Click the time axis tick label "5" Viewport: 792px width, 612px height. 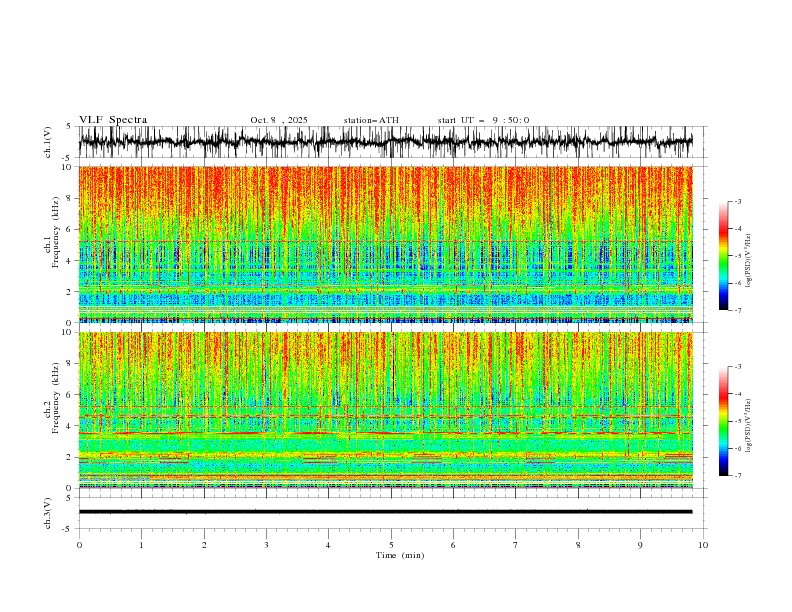[x=391, y=545]
